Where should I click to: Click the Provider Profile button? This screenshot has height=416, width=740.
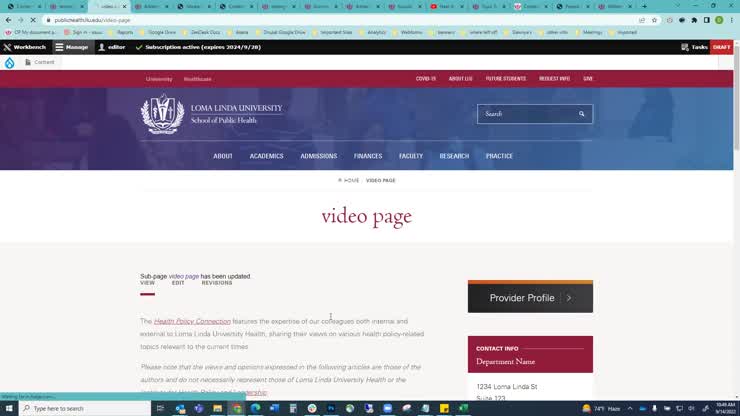(530, 298)
